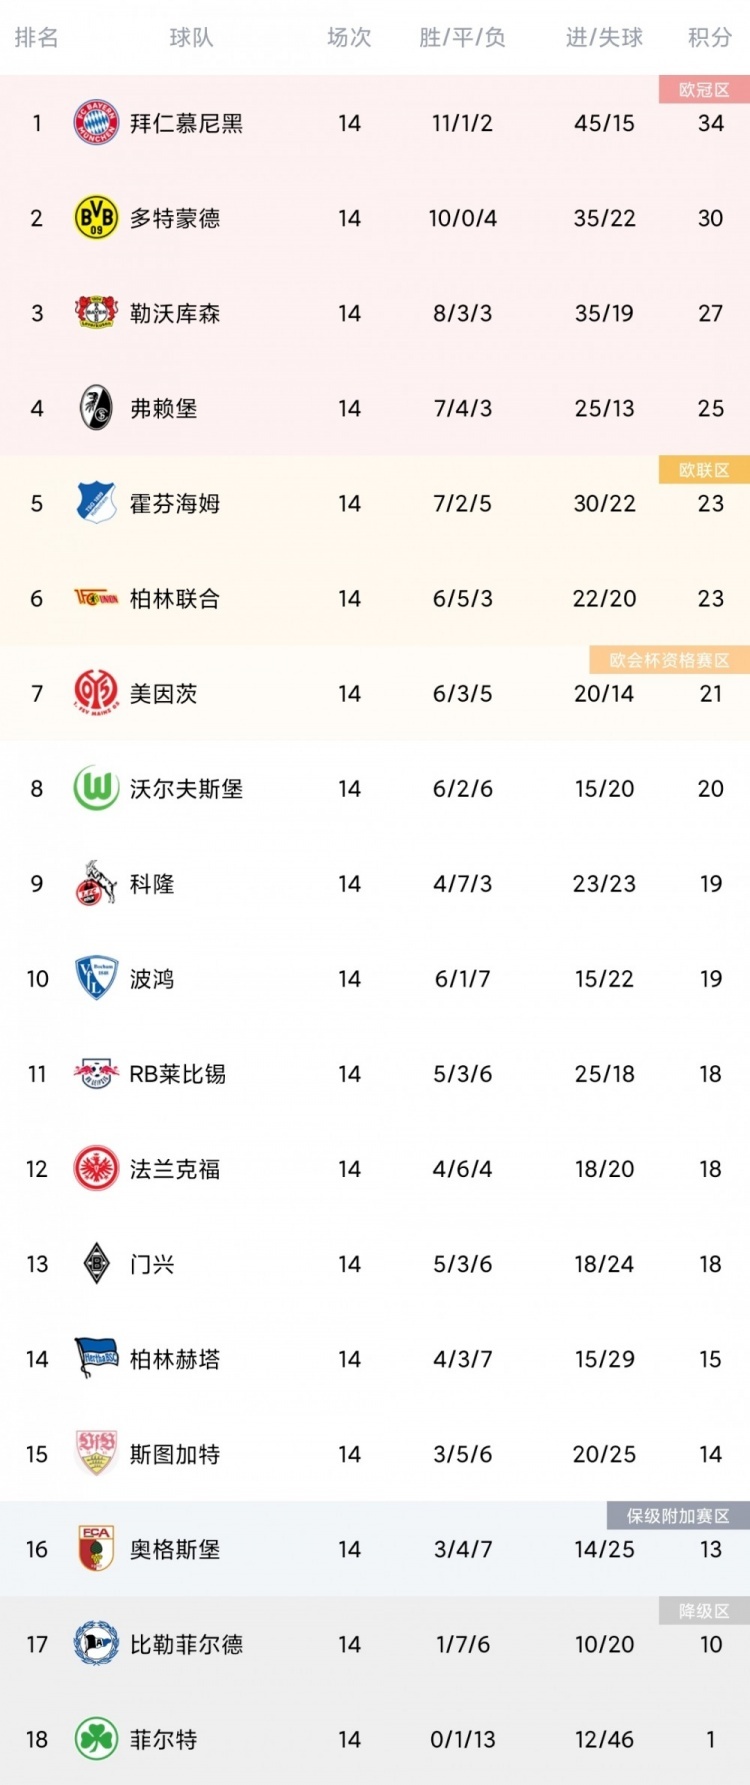750x1785 pixels.
Task: Tap the 欧会杯资格赛区 label
Action: [669, 660]
